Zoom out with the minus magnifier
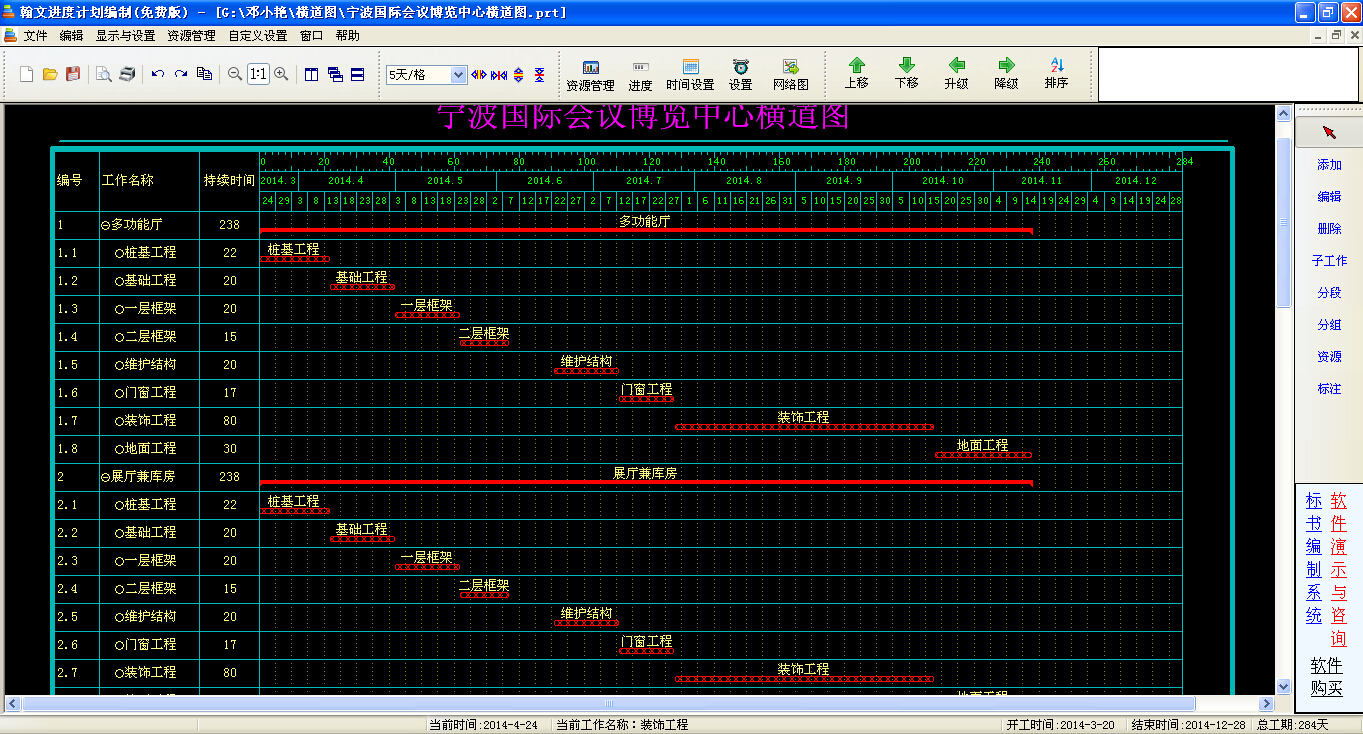 click(235, 74)
